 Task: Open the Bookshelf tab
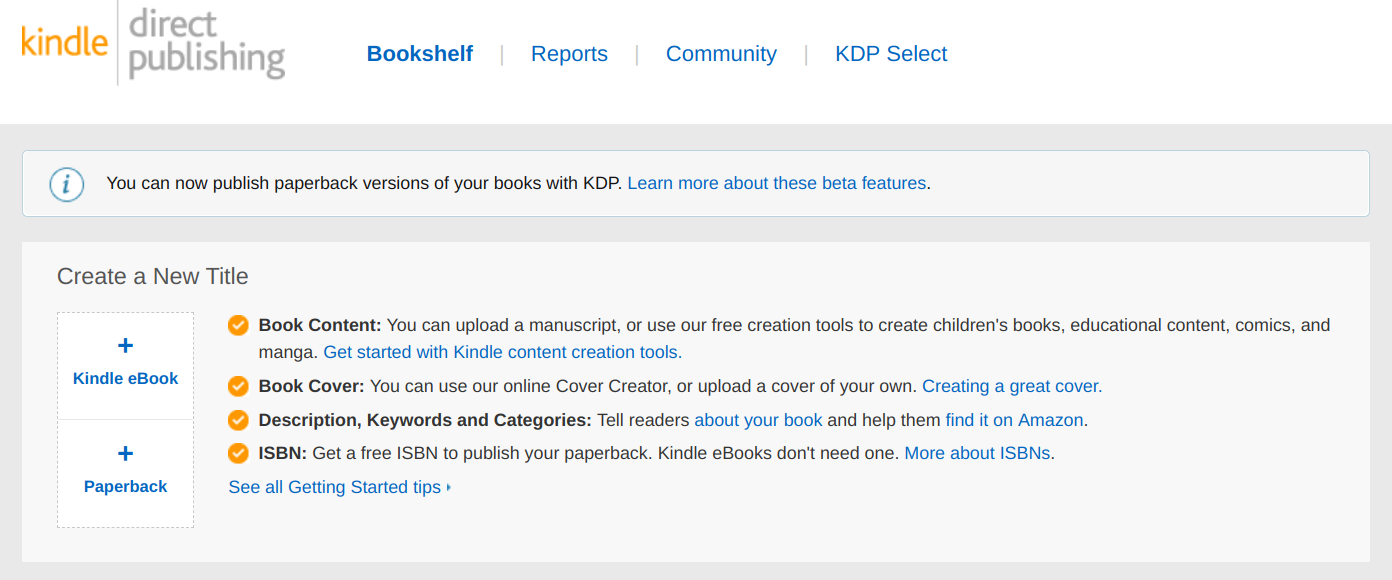tap(420, 54)
